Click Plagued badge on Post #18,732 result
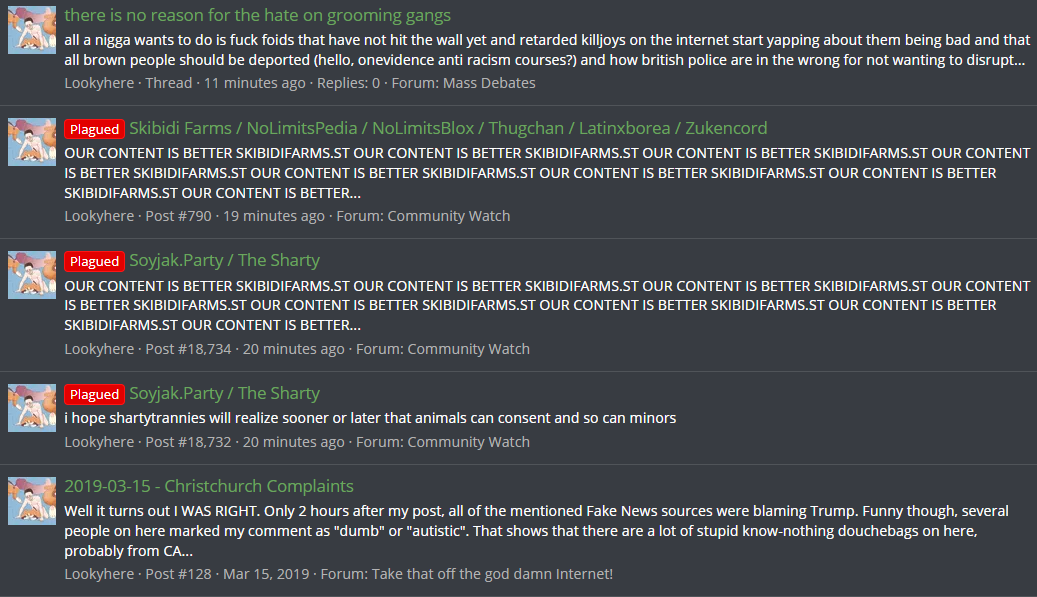Screen dimensions: 1037x597 [95, 394]
